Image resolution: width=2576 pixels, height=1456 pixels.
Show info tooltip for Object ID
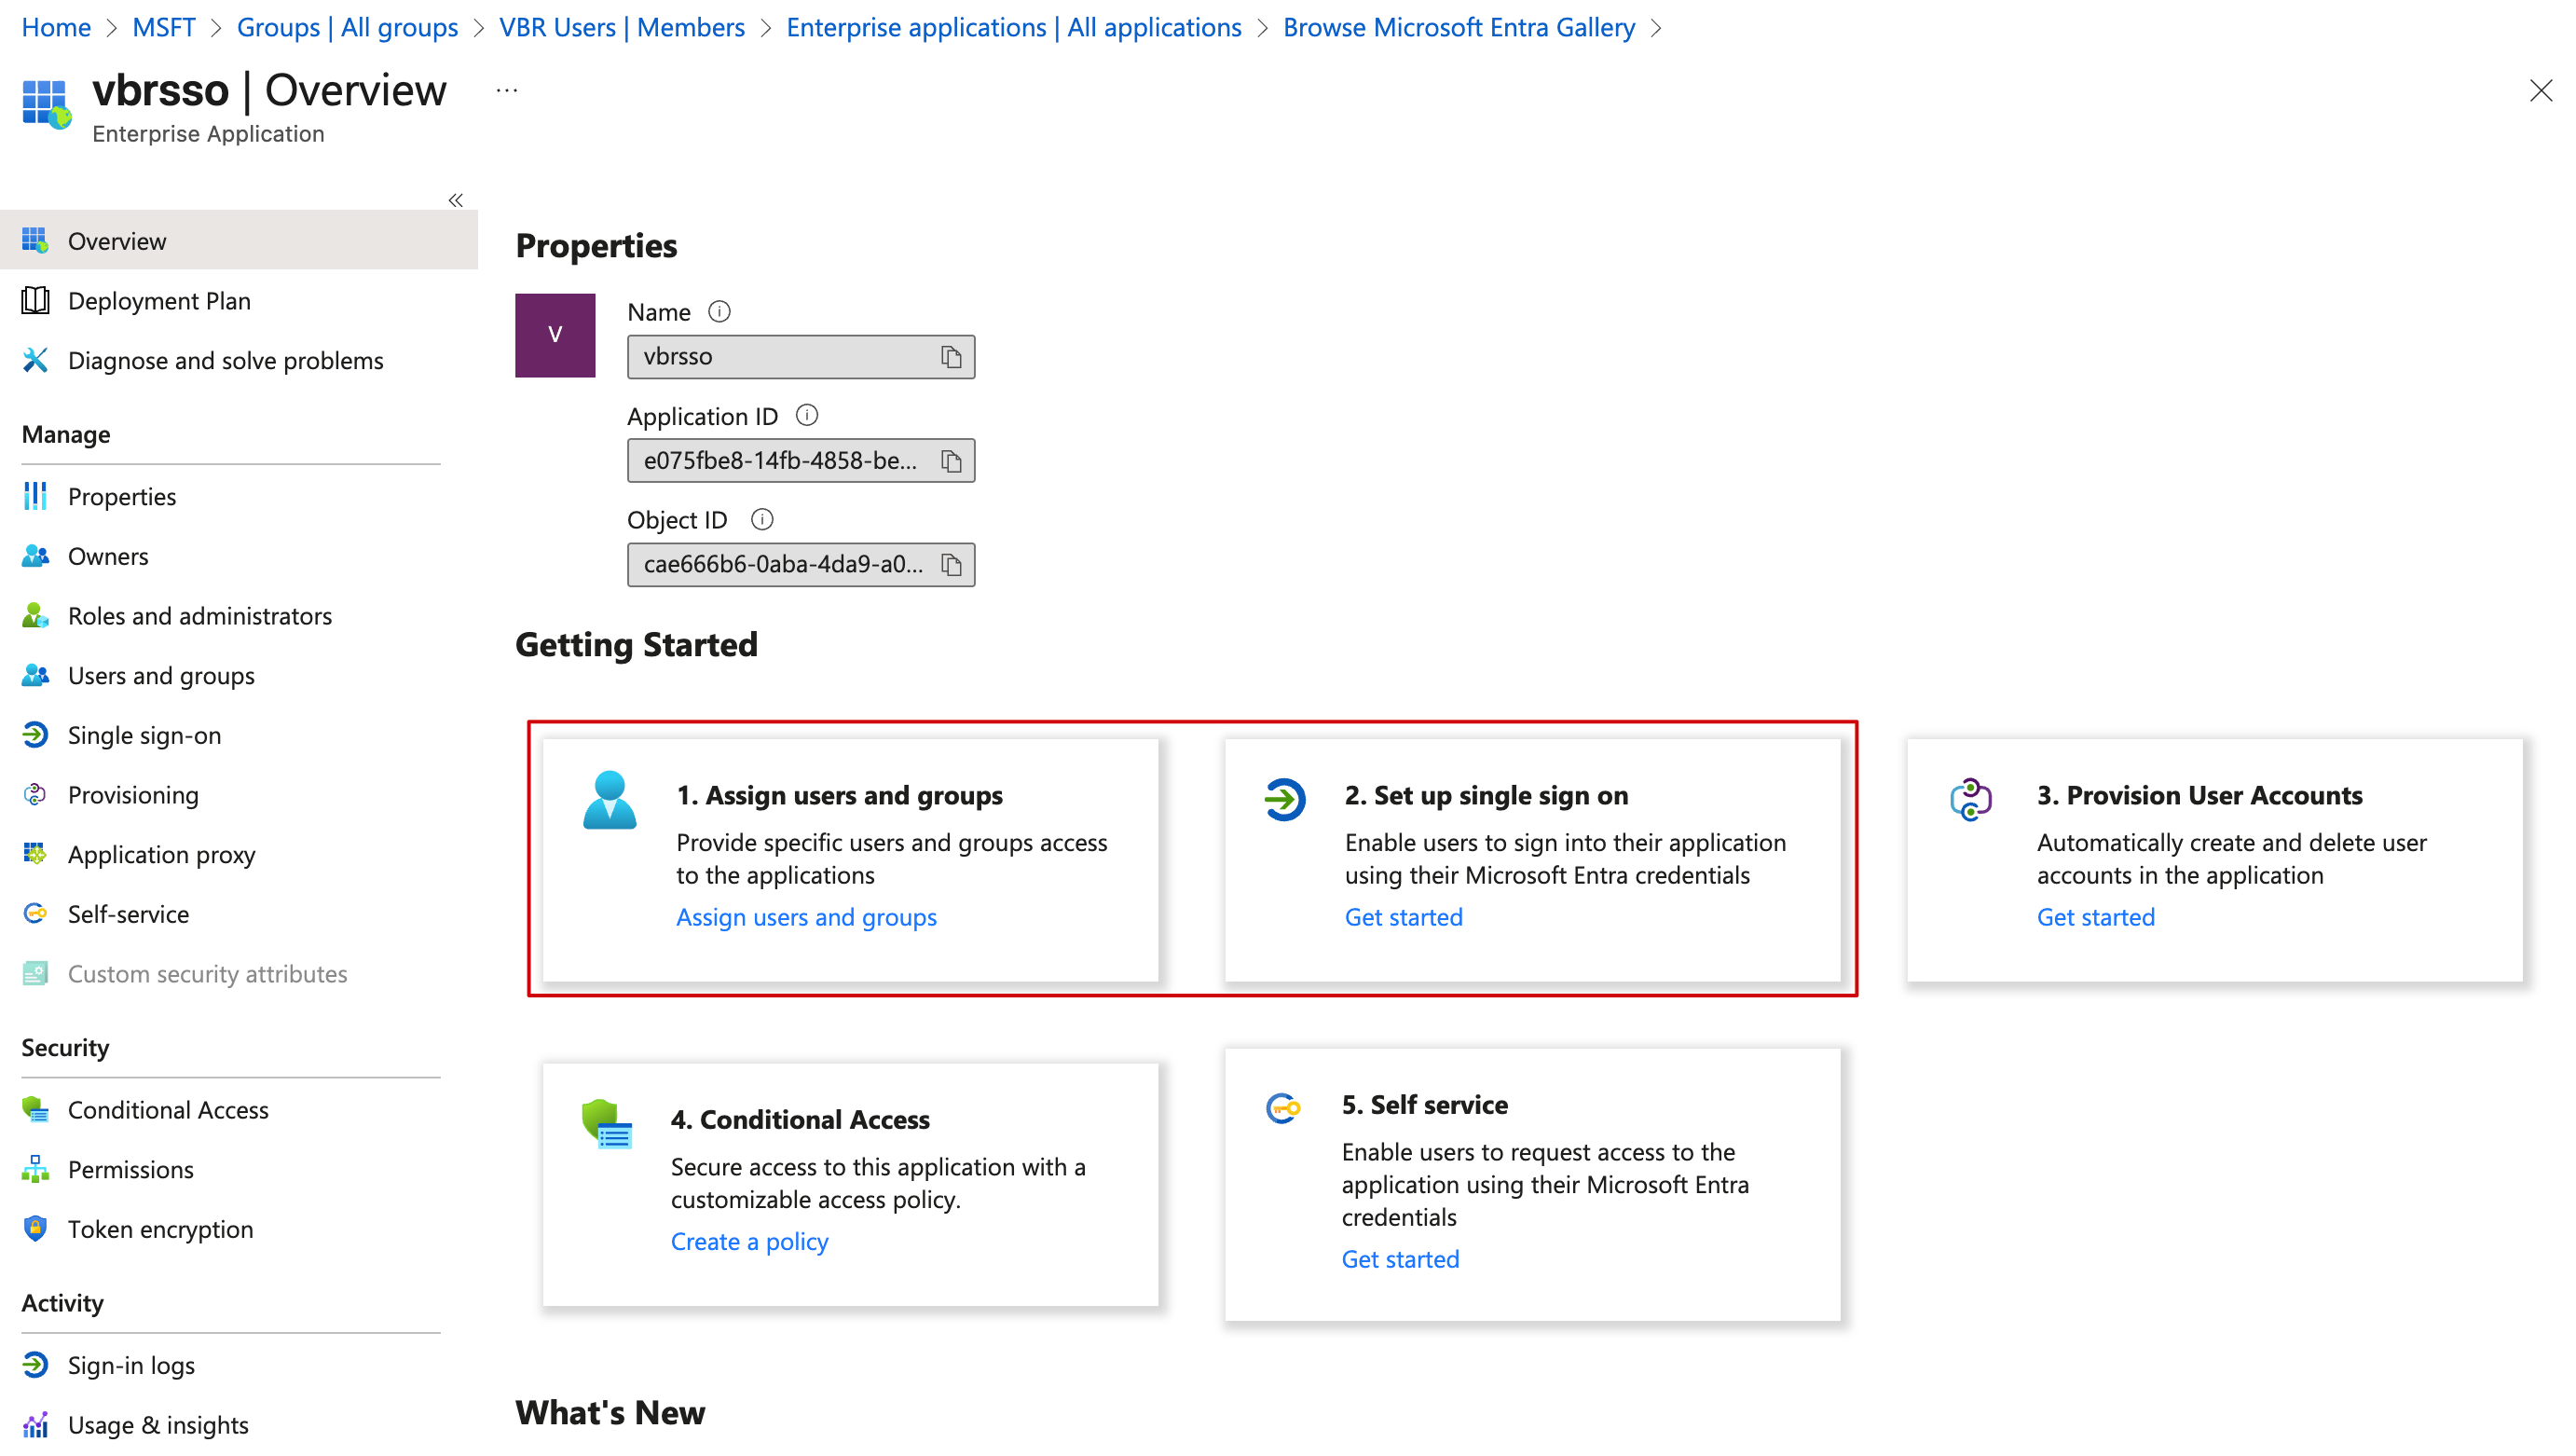761,519
